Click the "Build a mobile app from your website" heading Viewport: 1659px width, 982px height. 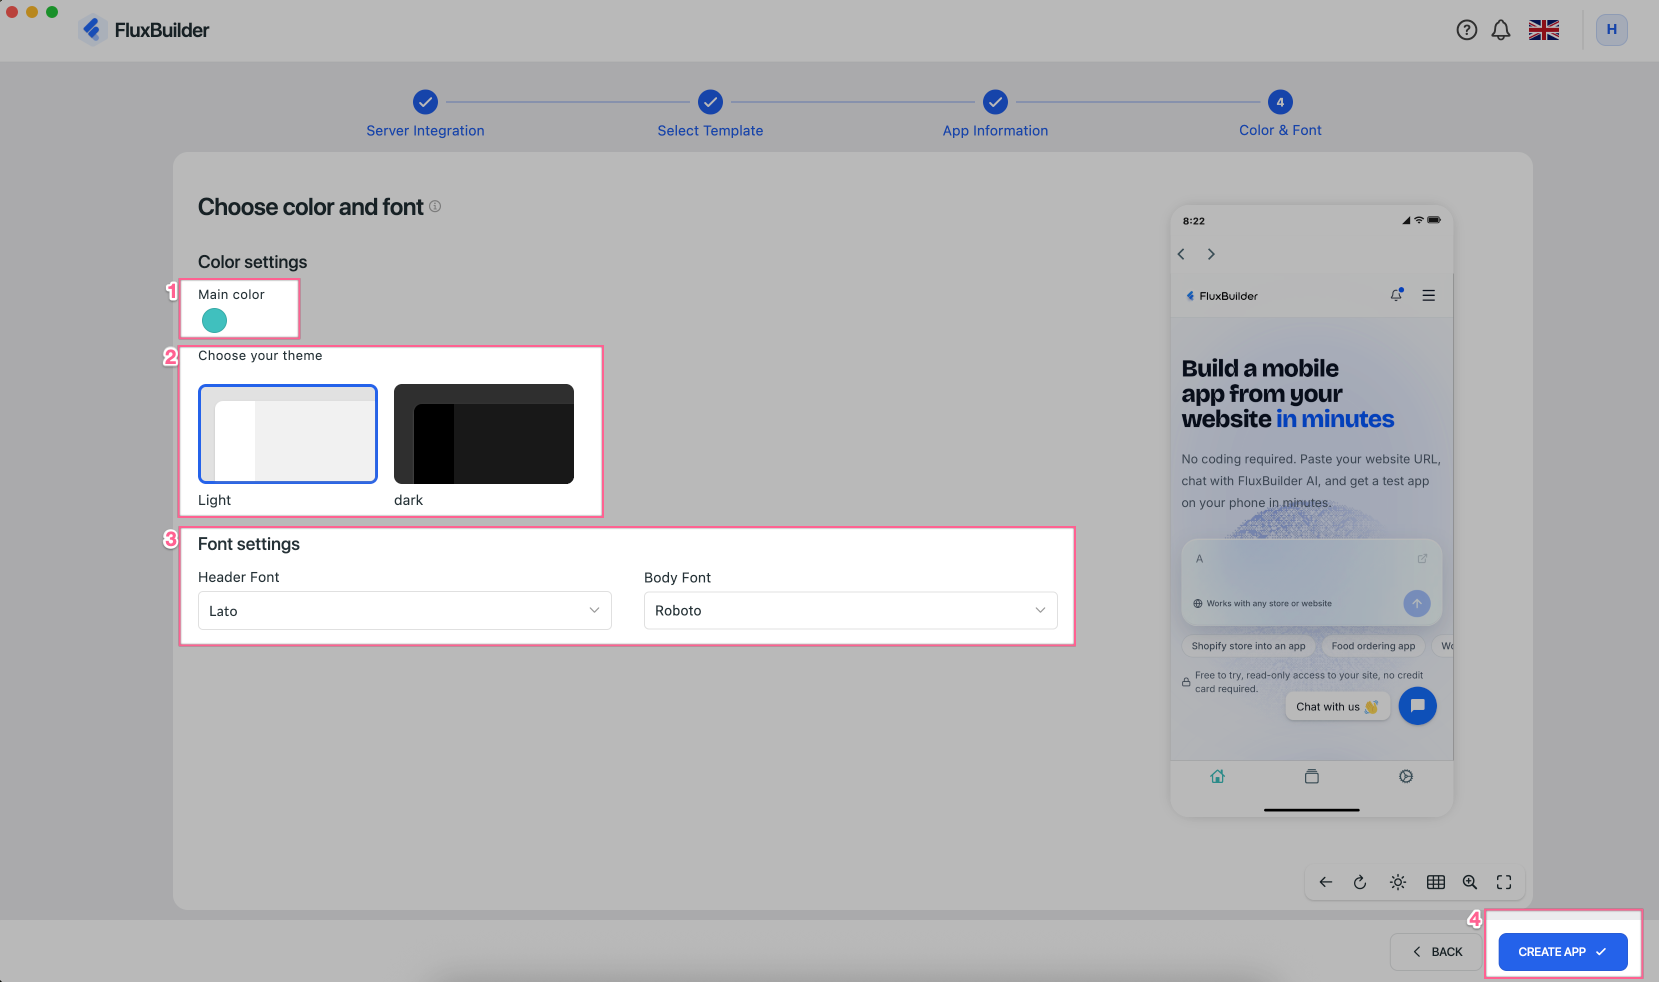click(x=1288, y=394)
